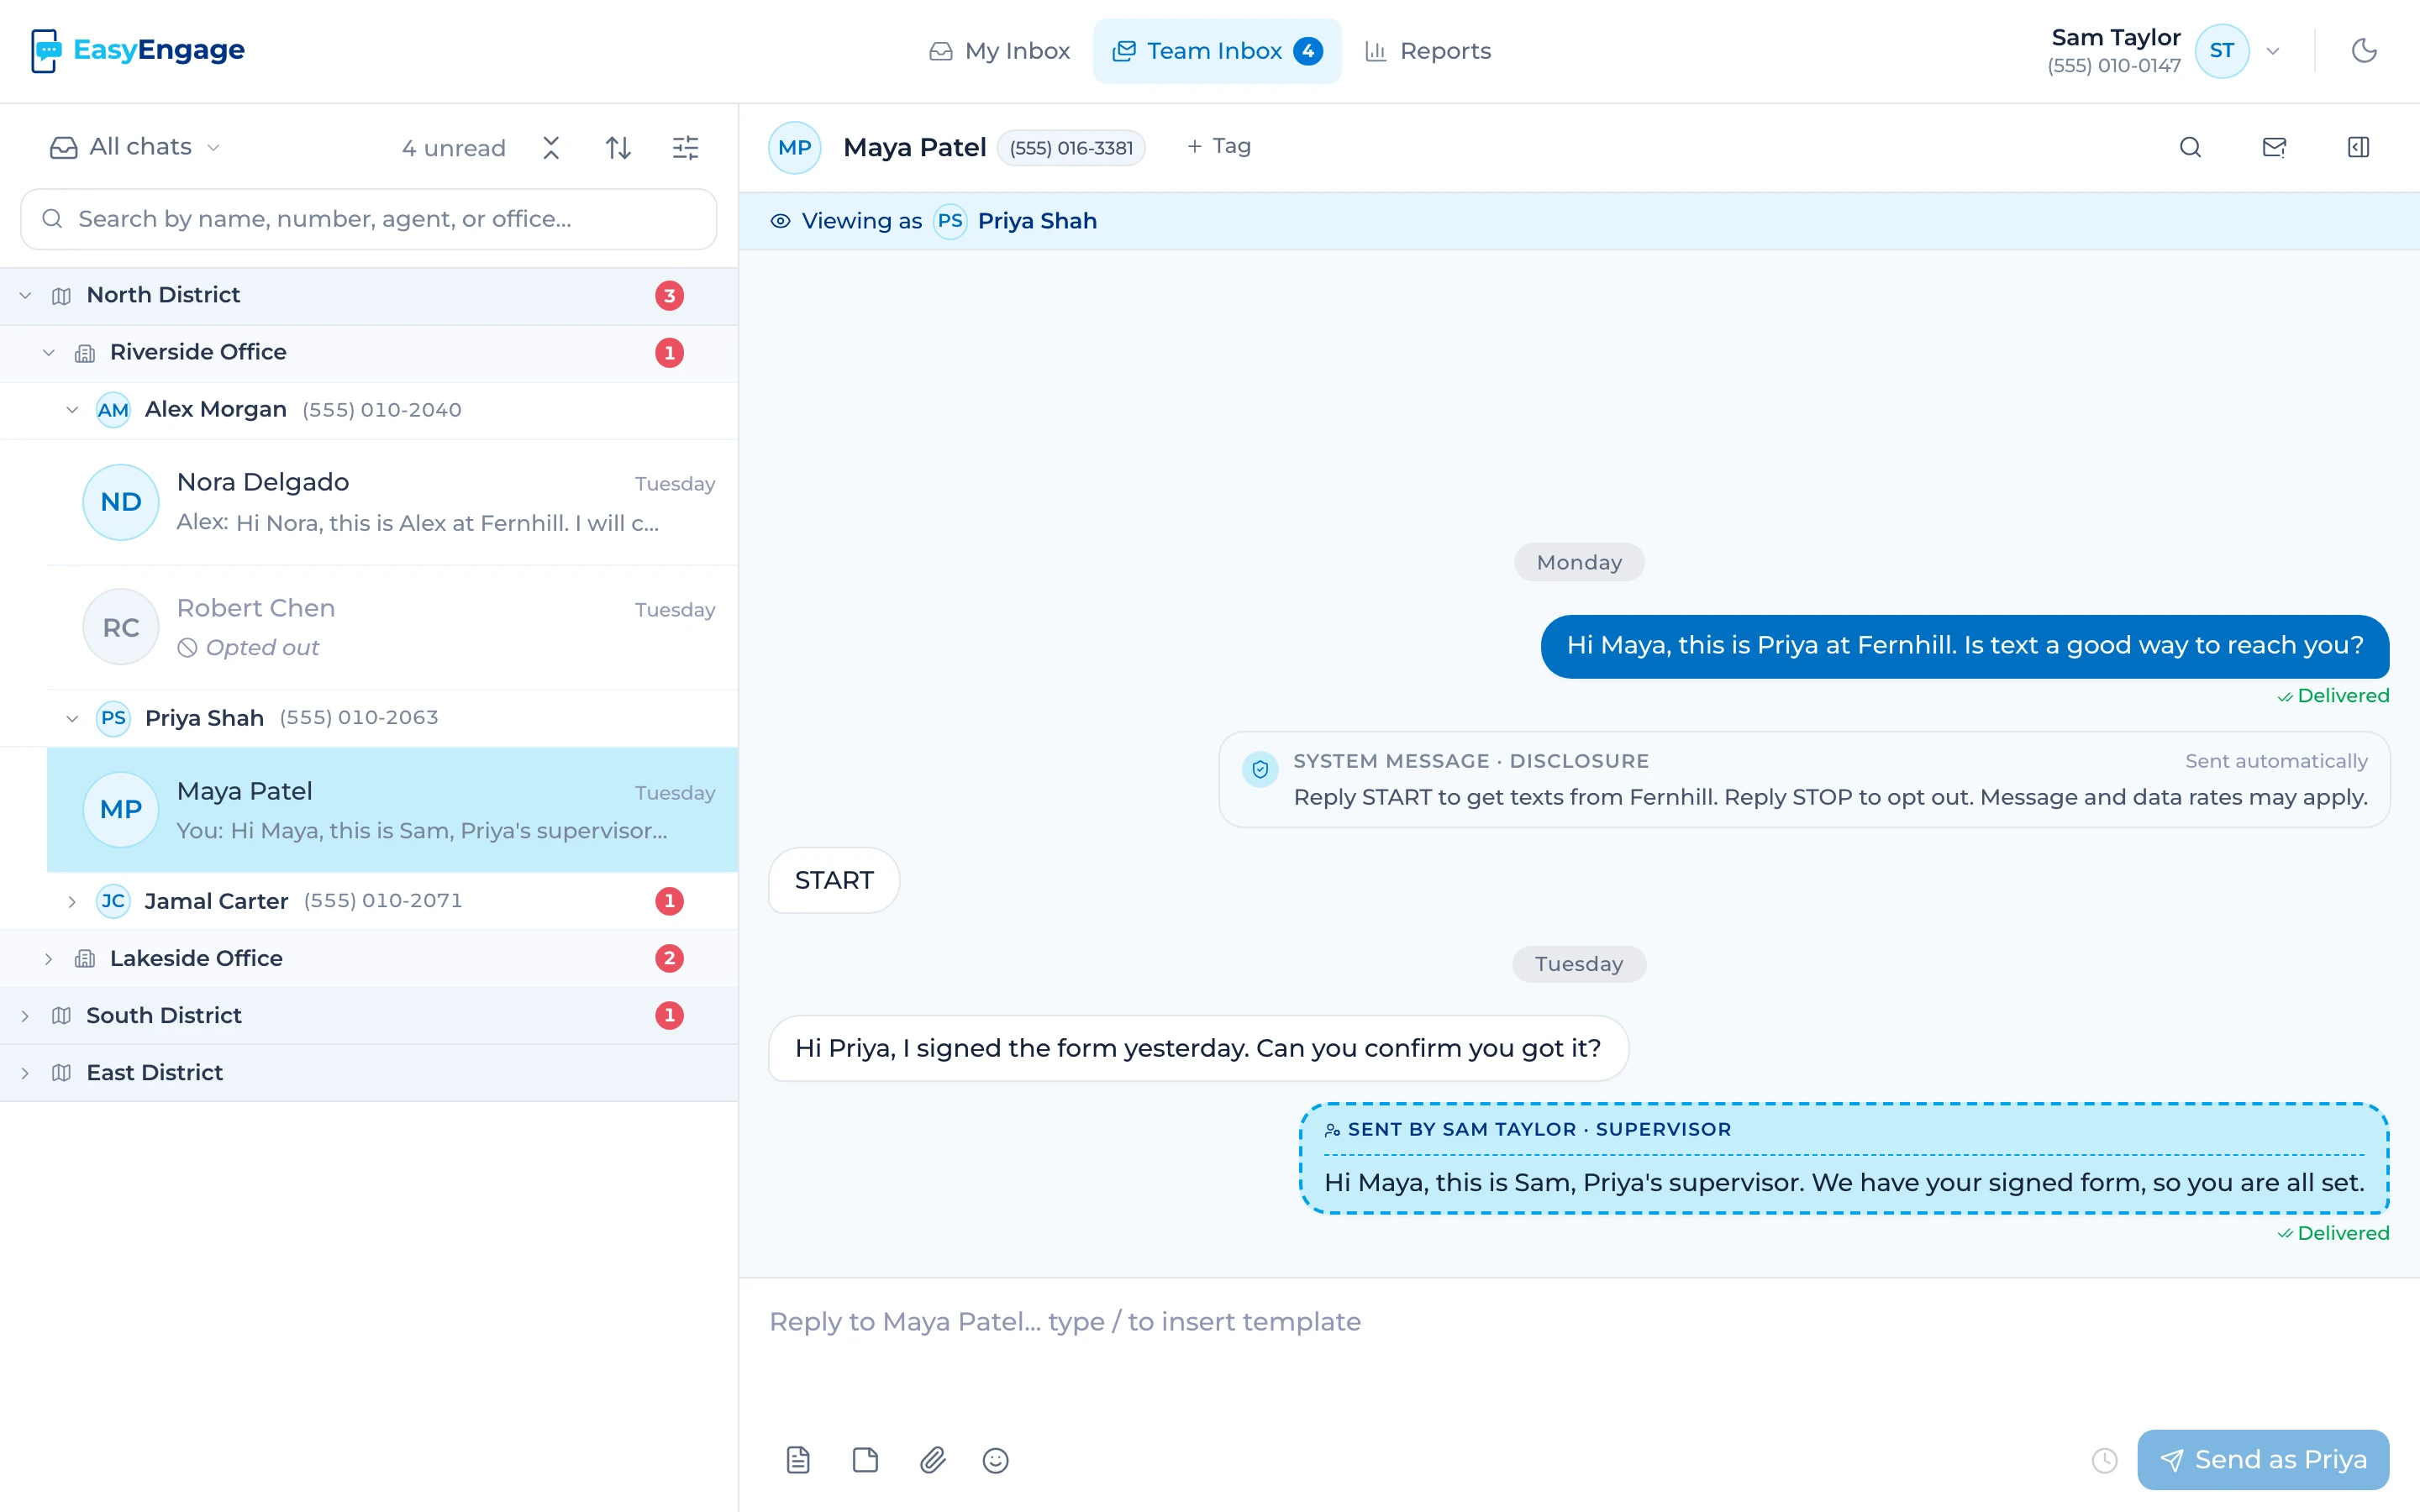Focus the search by name field
The height and width of the screenshot is (1512, 2420).
(x=369, y=219)
